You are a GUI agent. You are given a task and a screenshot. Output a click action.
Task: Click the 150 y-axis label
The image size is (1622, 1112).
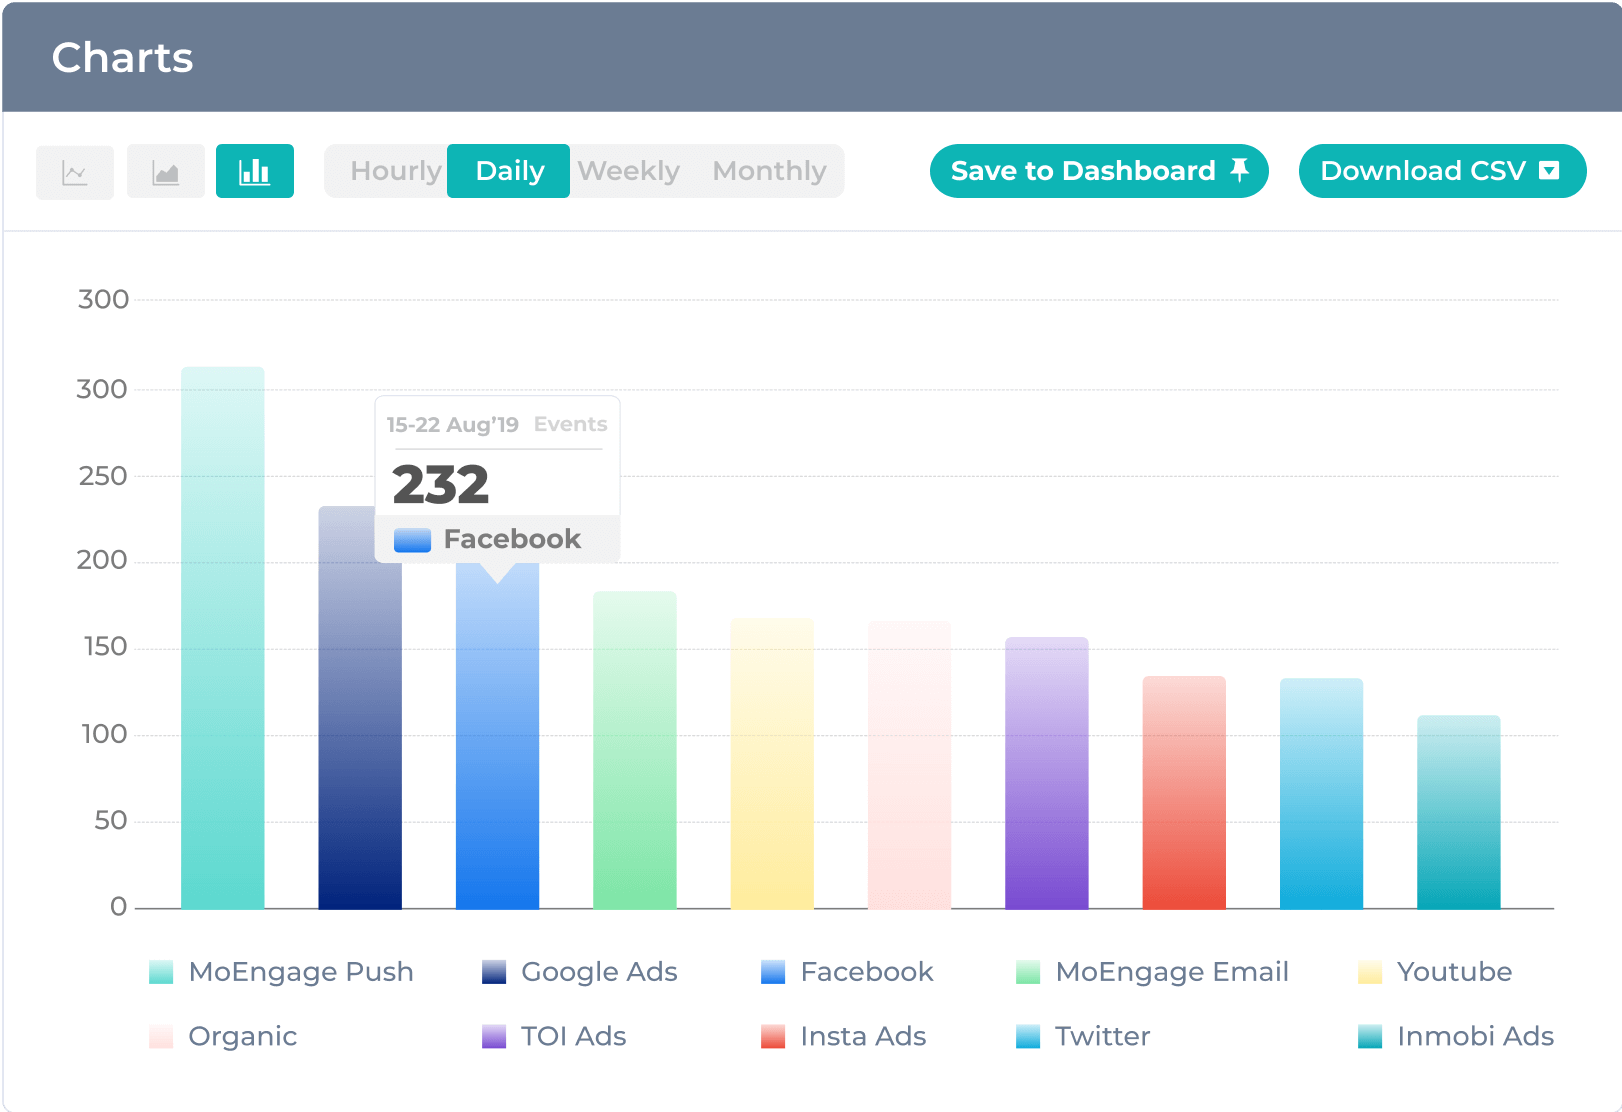(106, 647)
